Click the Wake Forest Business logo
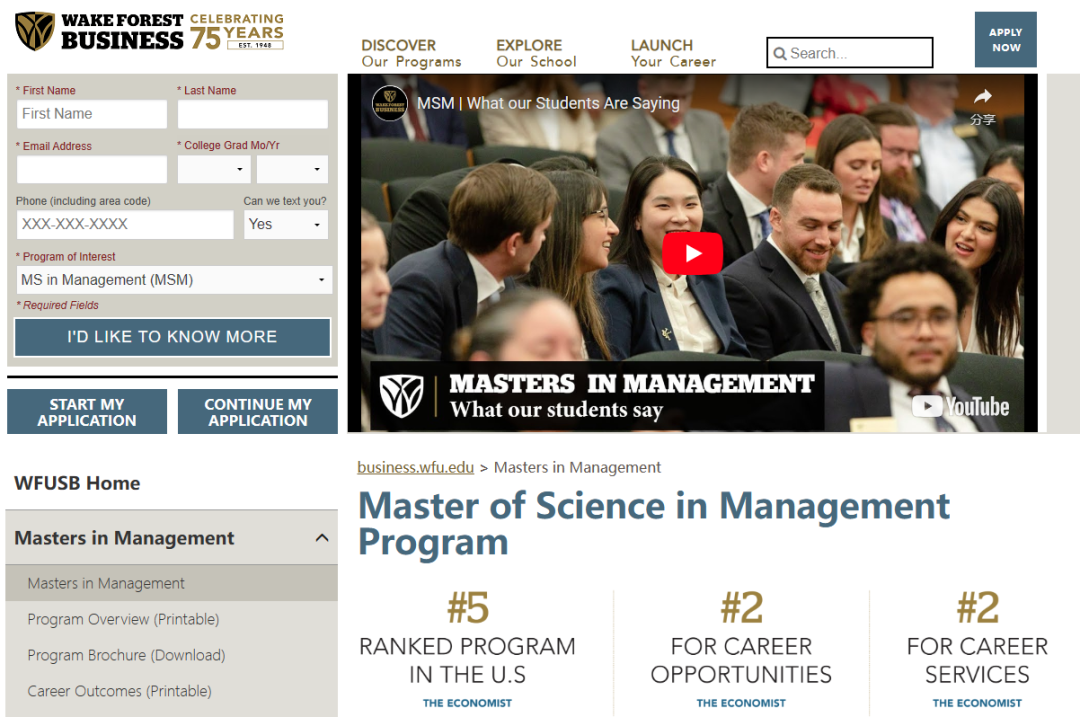This screenshot has width=1080, height=717. [100, 31]
